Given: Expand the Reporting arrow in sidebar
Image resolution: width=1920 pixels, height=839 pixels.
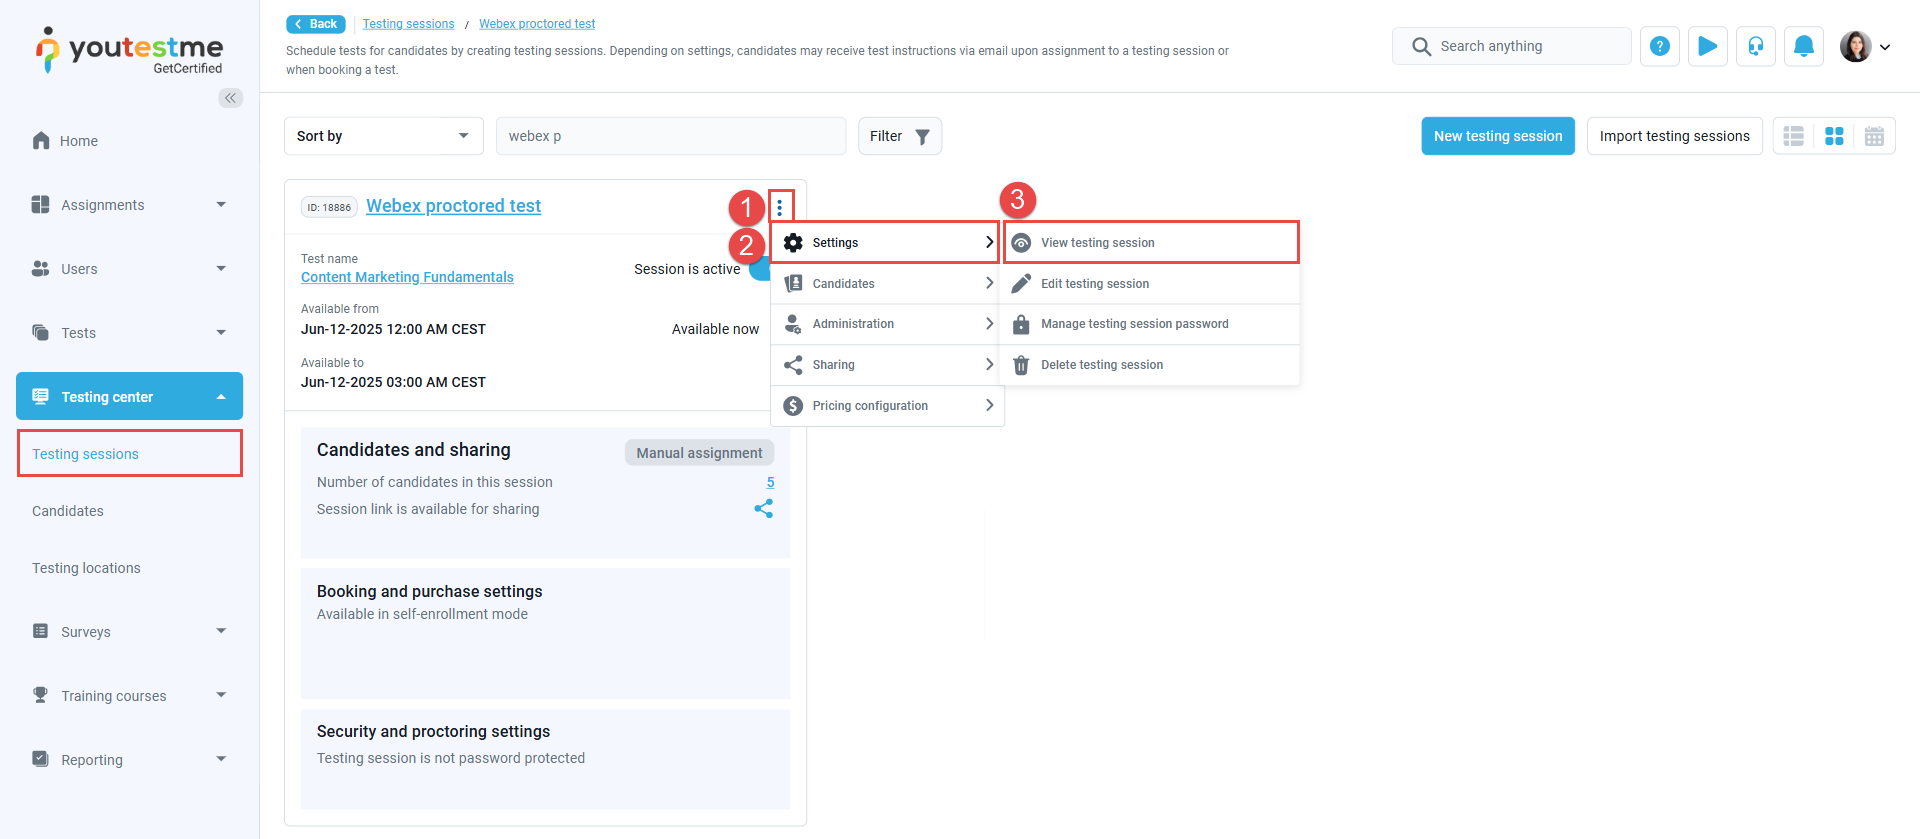Looking at the screenshot, I should [x=221, y=759].
